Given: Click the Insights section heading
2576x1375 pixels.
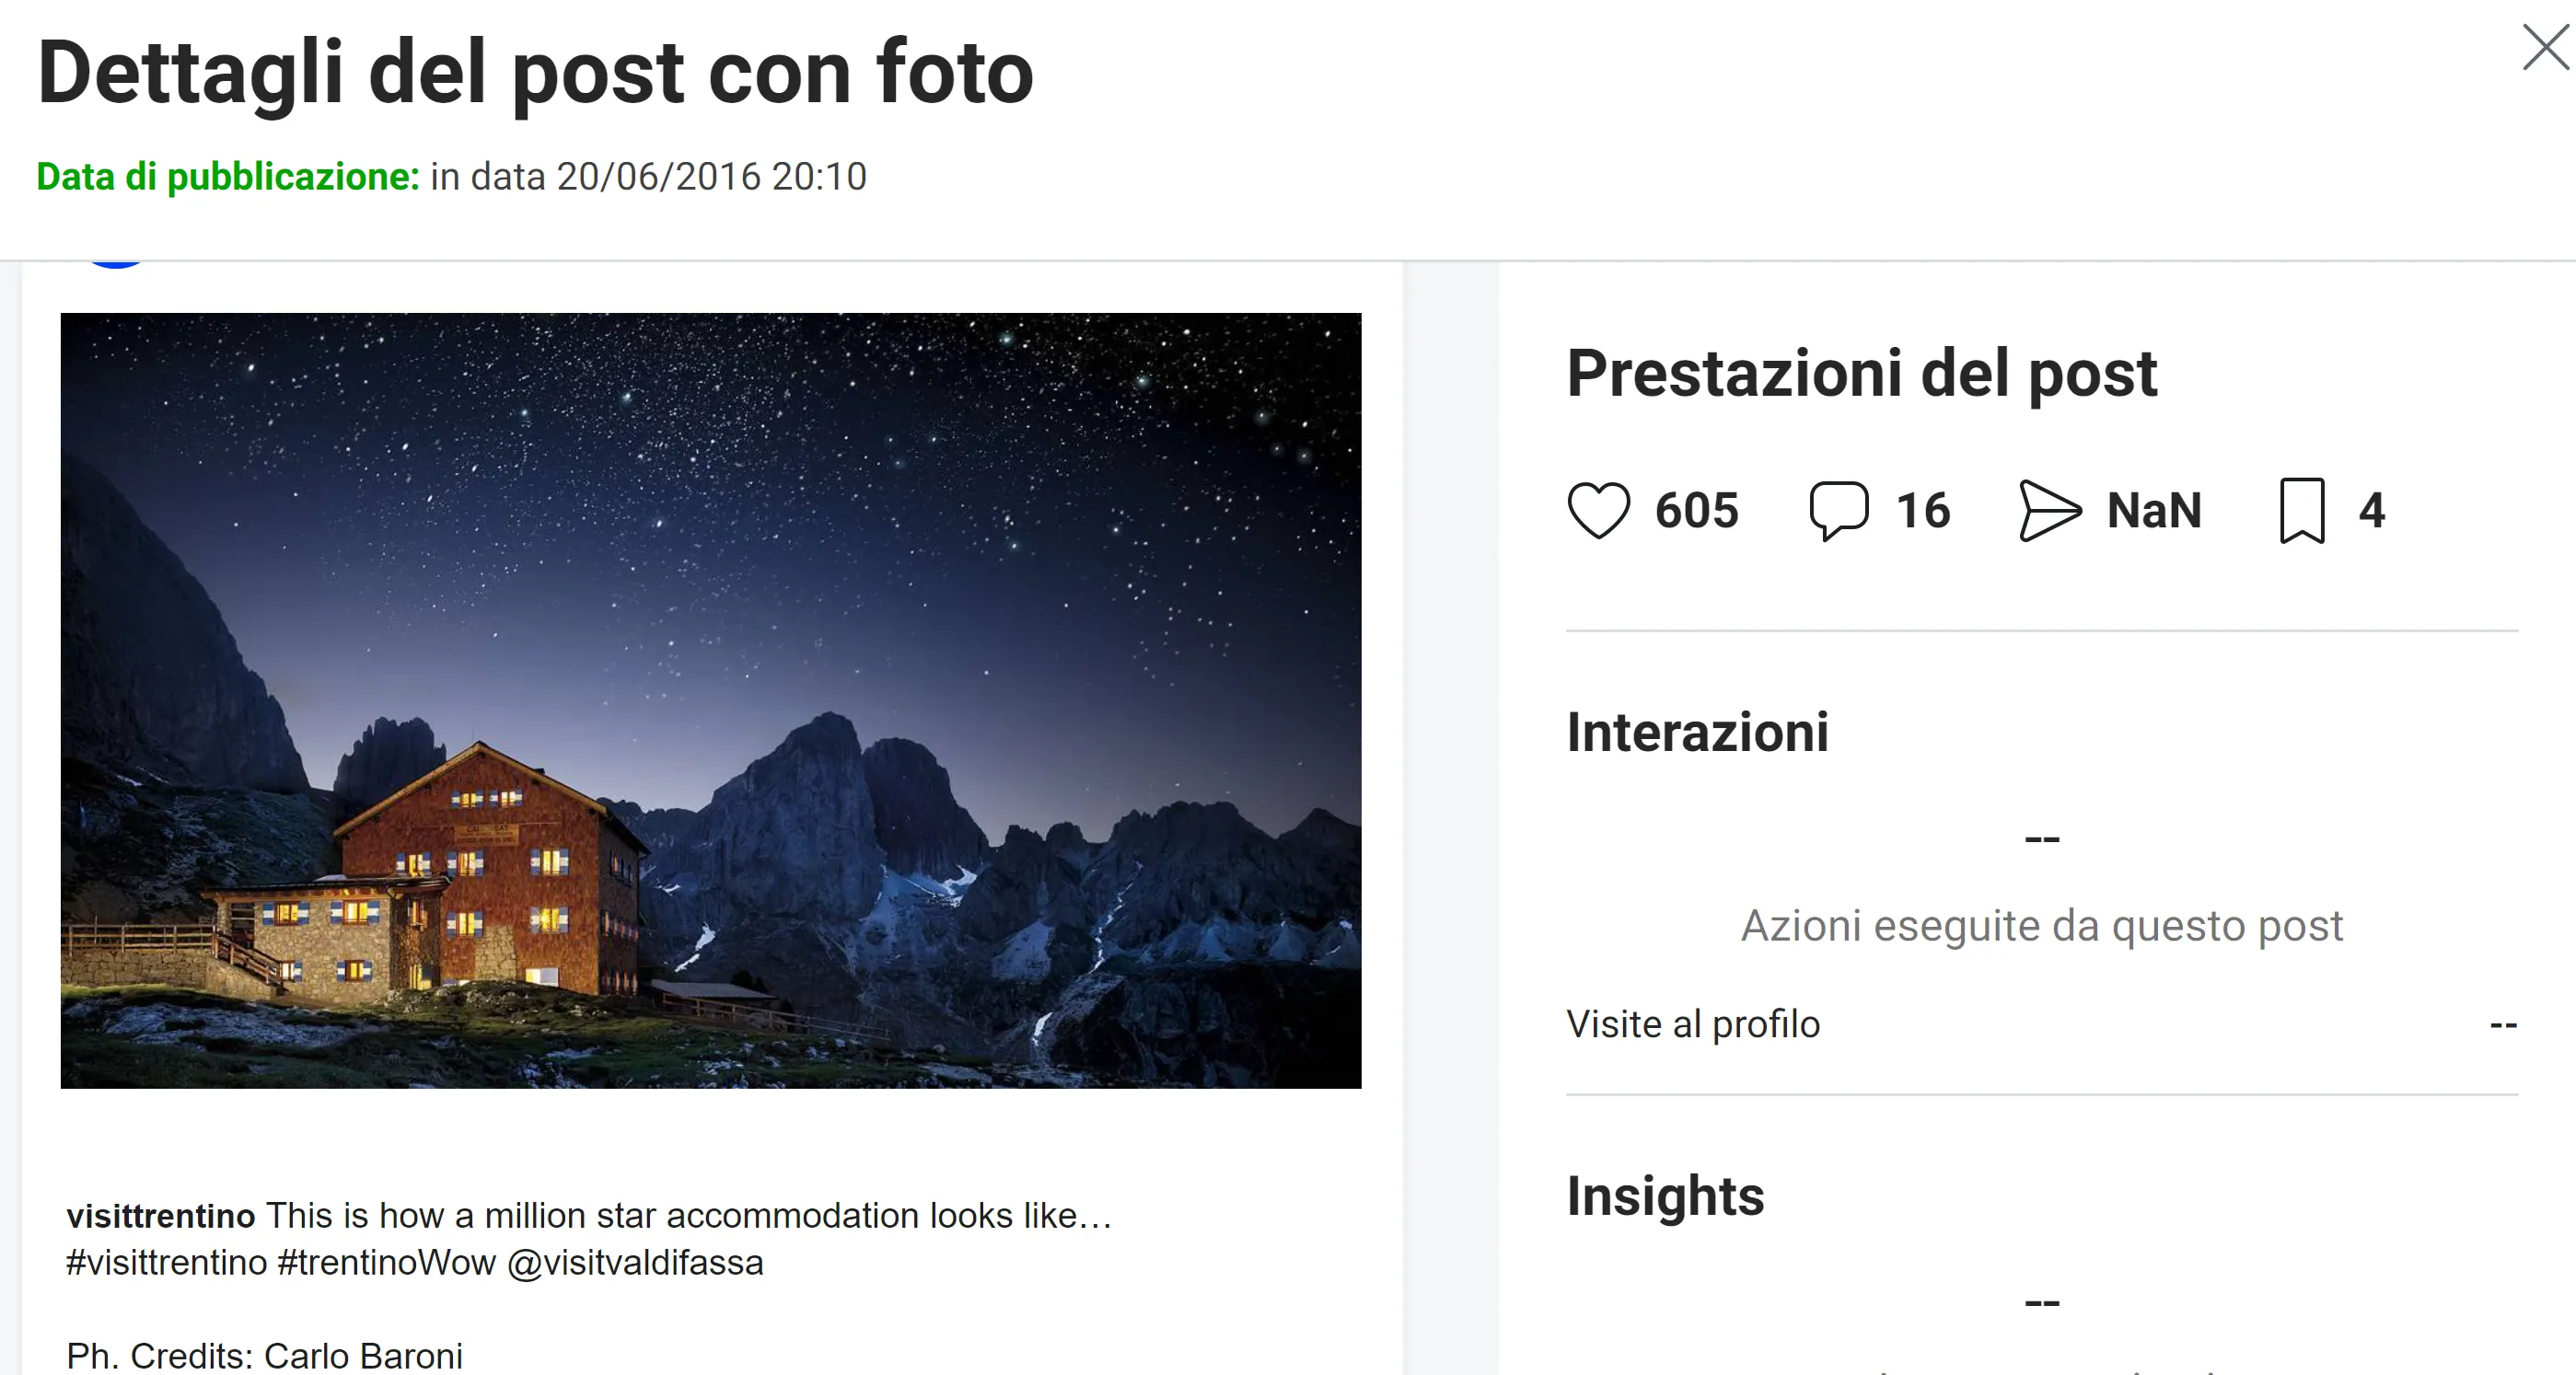Looking at the screenshot, I should [1665, 1196].
